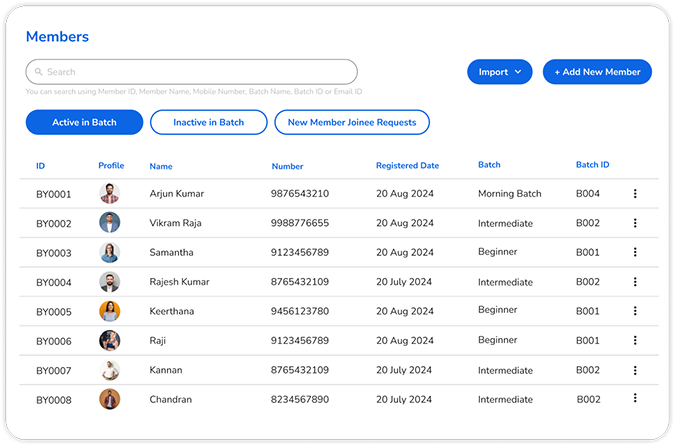The width and height of the screenshot is (675, 446).
Task: Switch to Inactive in Batch tab
Action: point(208,122)
